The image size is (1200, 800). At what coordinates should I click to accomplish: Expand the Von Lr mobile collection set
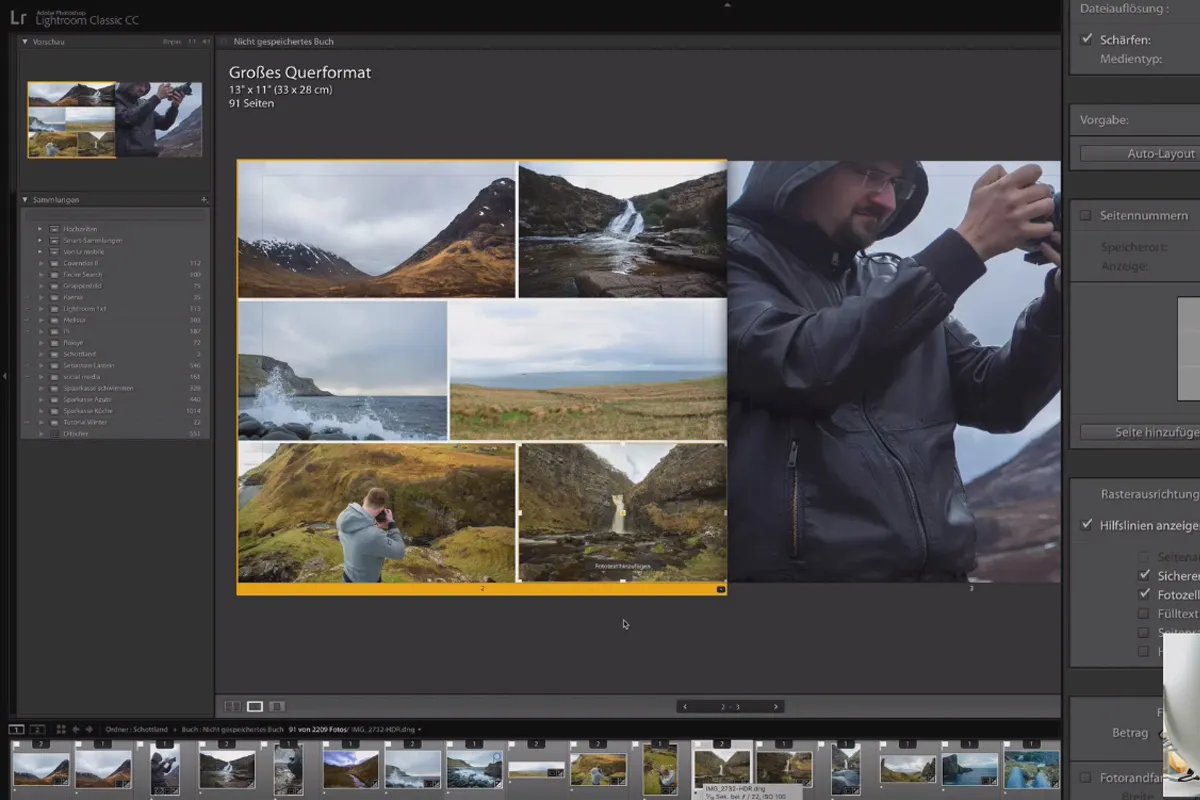(41, 252)
